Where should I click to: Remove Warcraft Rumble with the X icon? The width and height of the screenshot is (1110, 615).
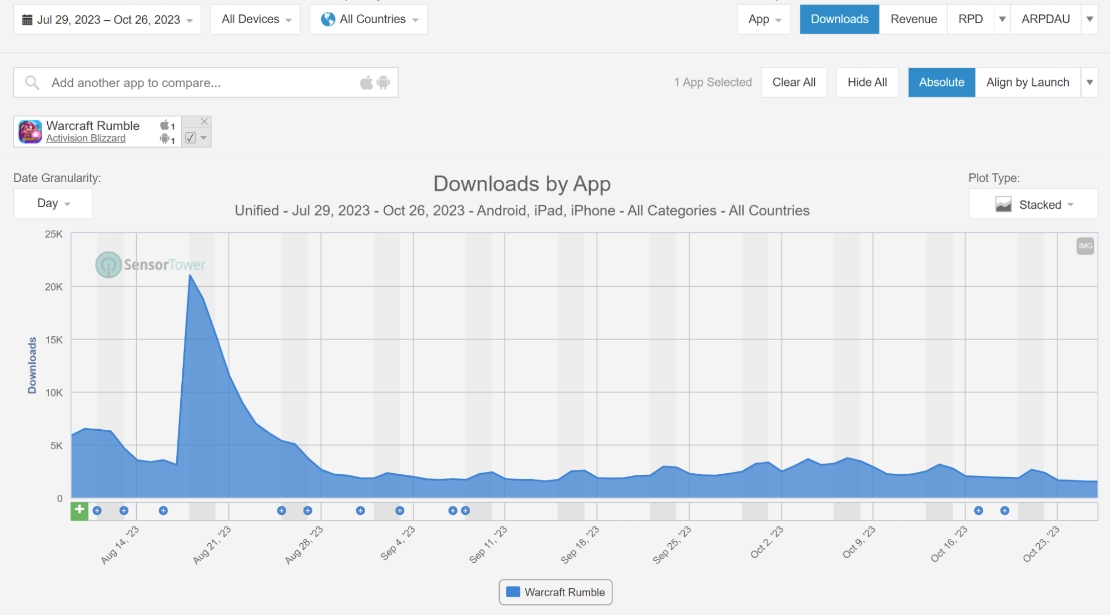204,122
